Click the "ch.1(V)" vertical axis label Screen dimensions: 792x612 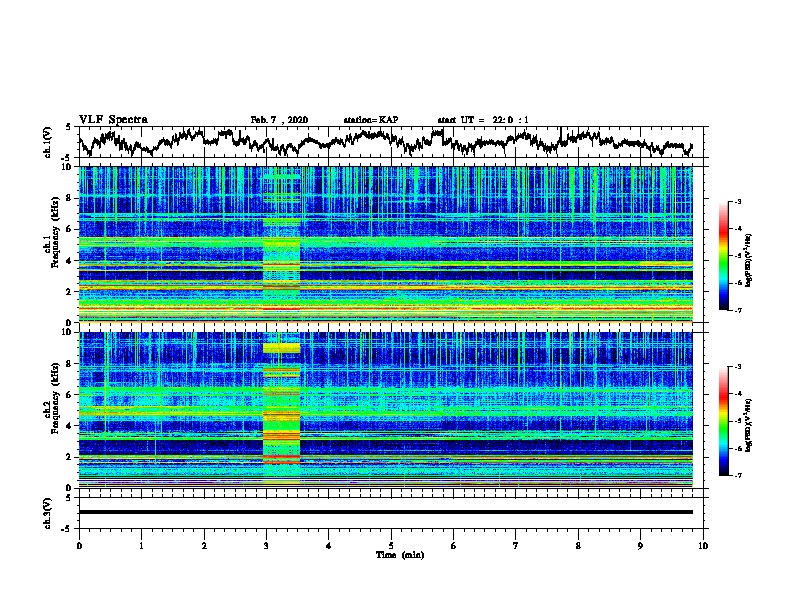pyautogui.click(x=48, y=142)
